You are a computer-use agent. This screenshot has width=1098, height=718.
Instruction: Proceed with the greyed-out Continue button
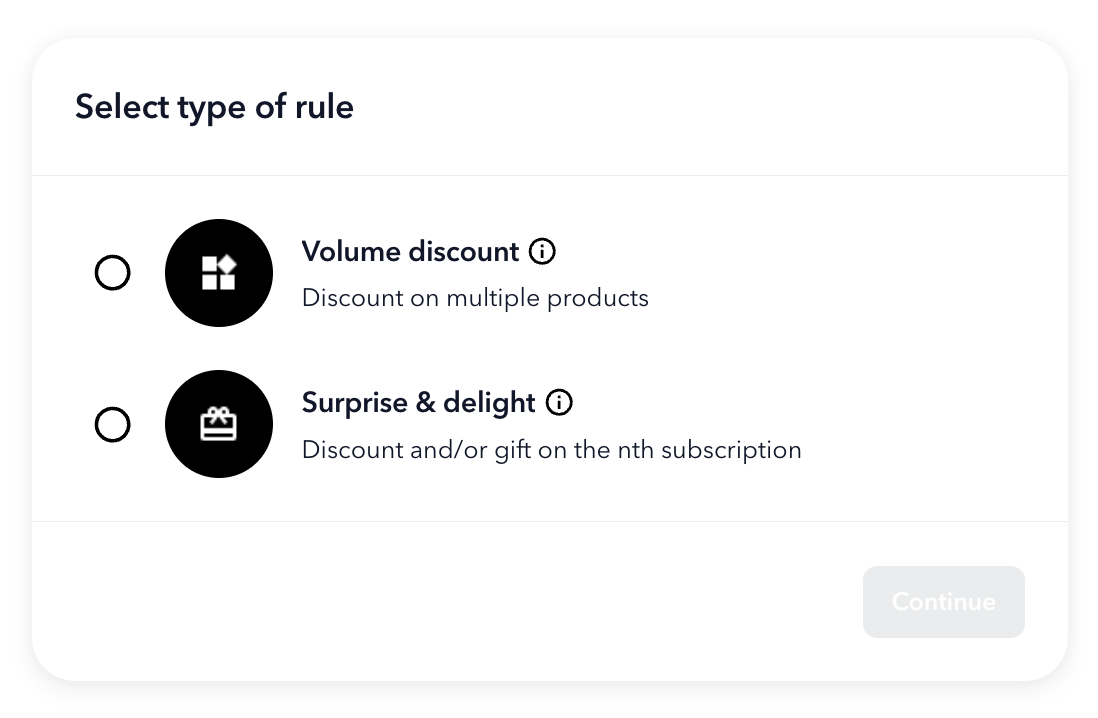tap(944, 602)
